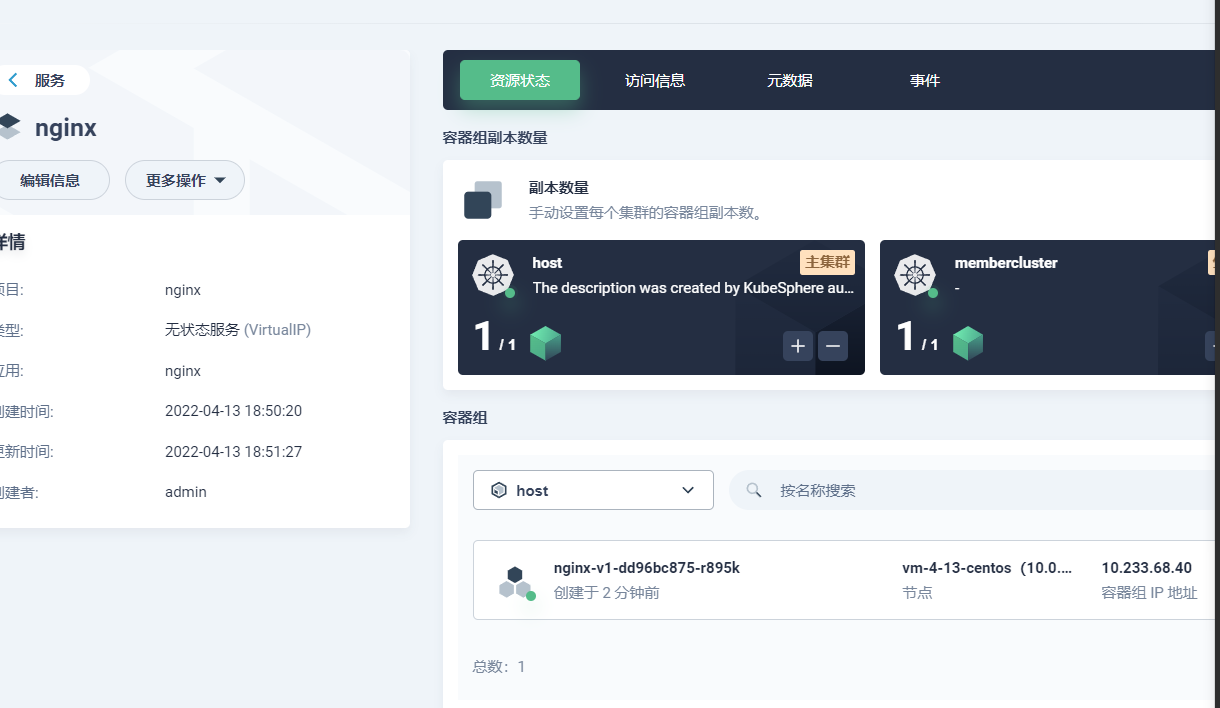Click the 手动设置每个集群的容器组副本数 description
The image size is (1220, 708).
pyautogui.click(x=646, y=213)
